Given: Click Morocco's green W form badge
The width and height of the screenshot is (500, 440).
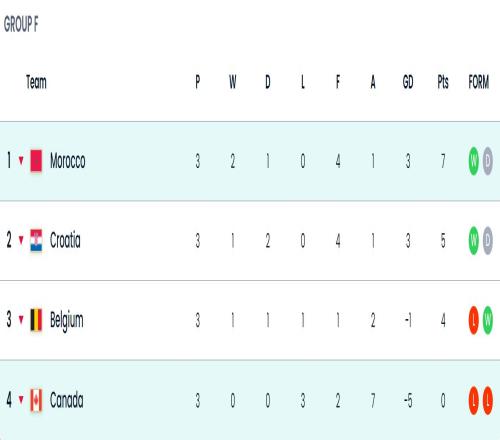Looking at the screenshot, I should (473, 161).
